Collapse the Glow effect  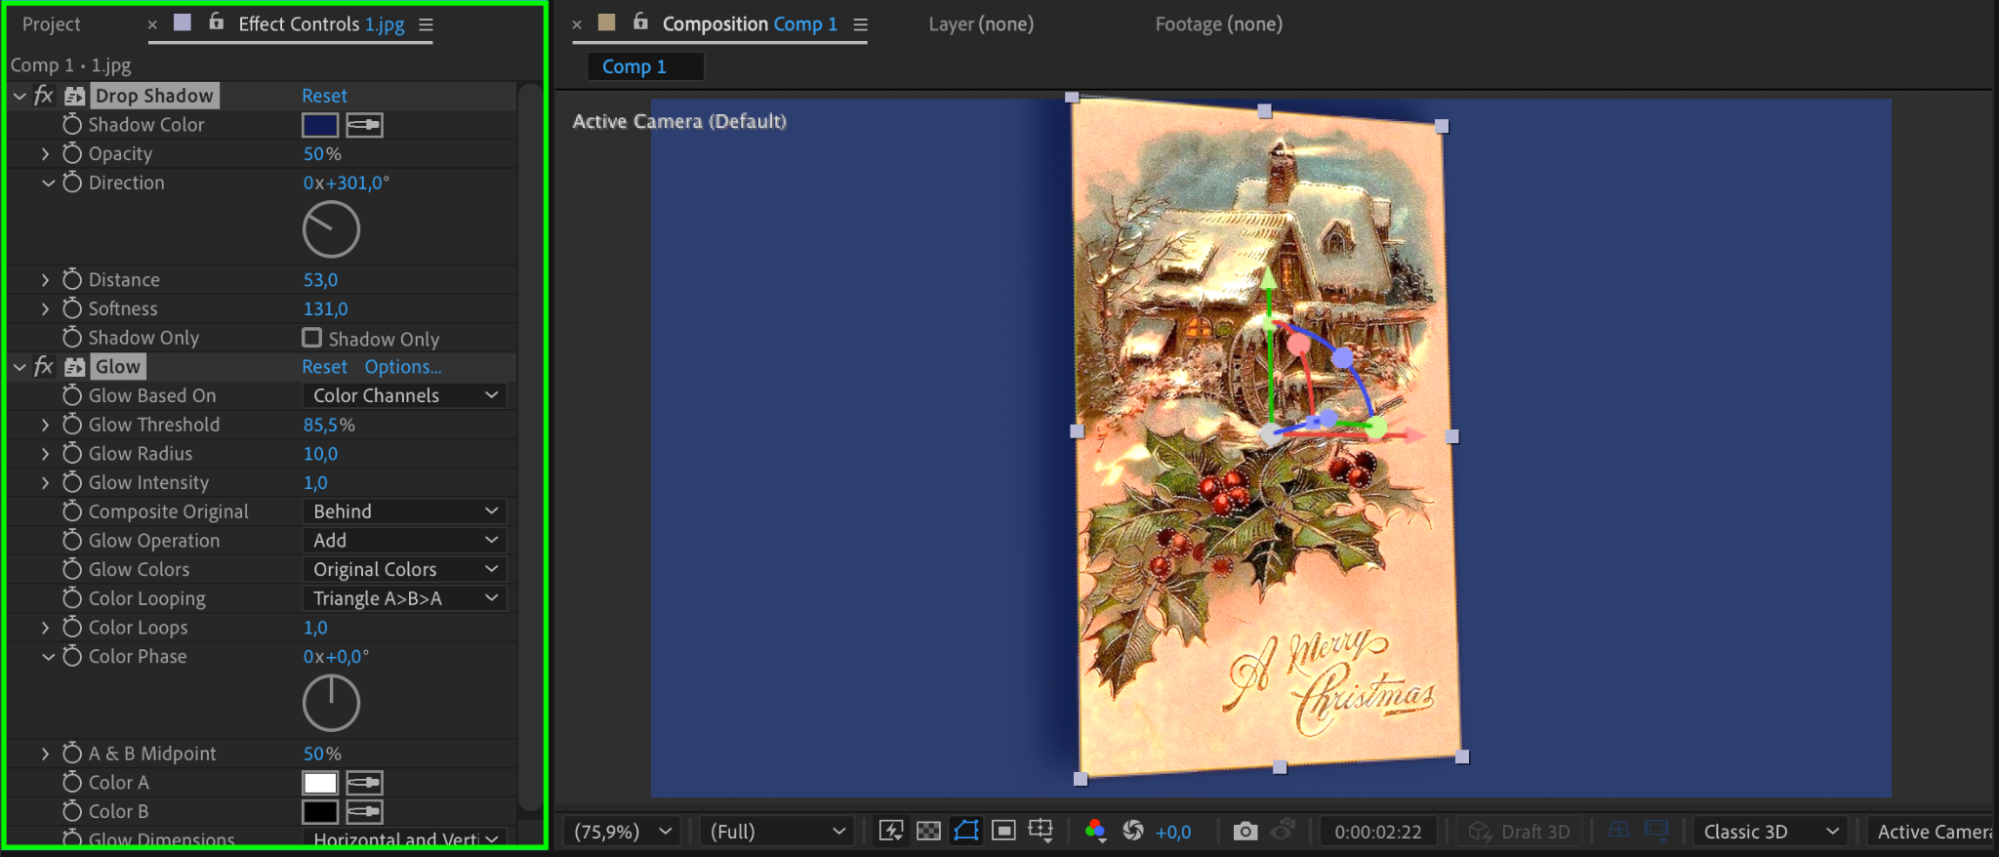tap(19, 367)
